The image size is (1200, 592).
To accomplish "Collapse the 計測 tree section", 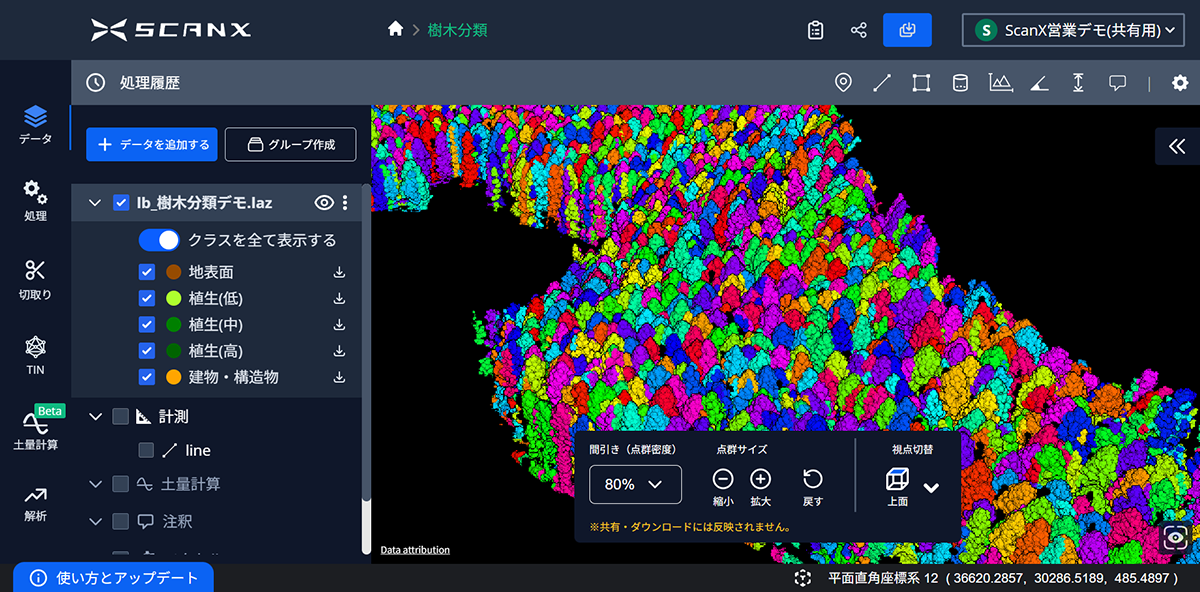I will pyautogui.click(x=95, y=416).
